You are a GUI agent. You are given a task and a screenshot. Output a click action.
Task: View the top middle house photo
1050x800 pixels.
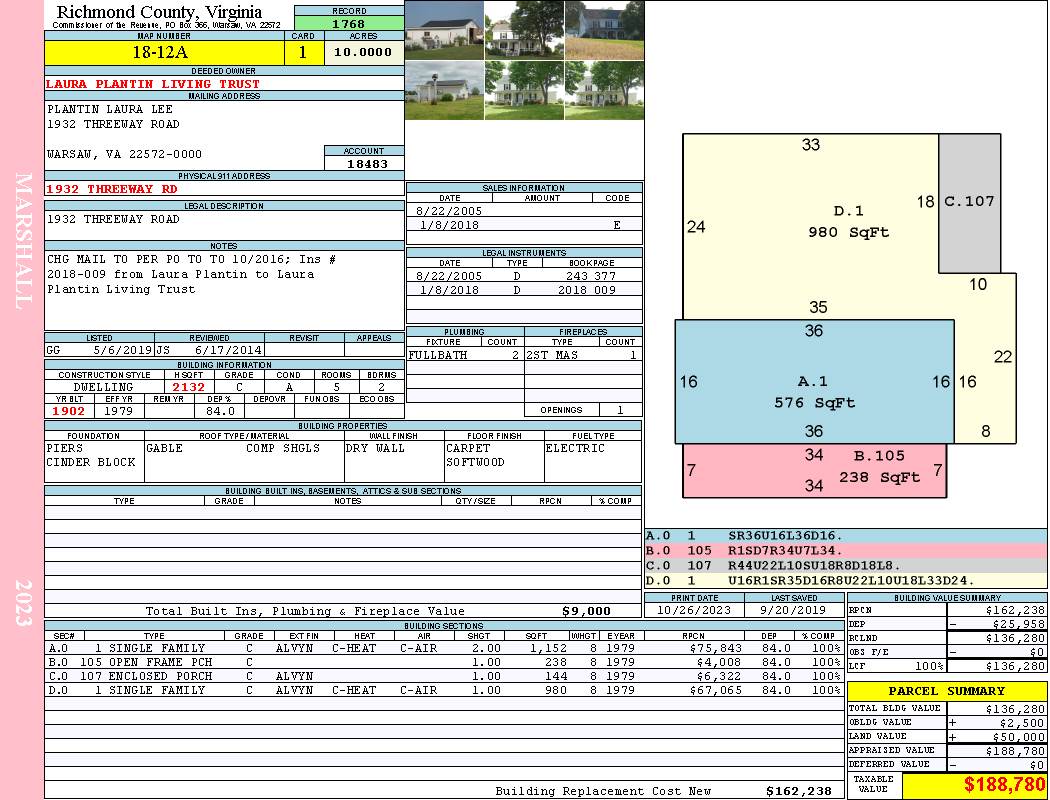pyautogui.click(x=524, y=30)
